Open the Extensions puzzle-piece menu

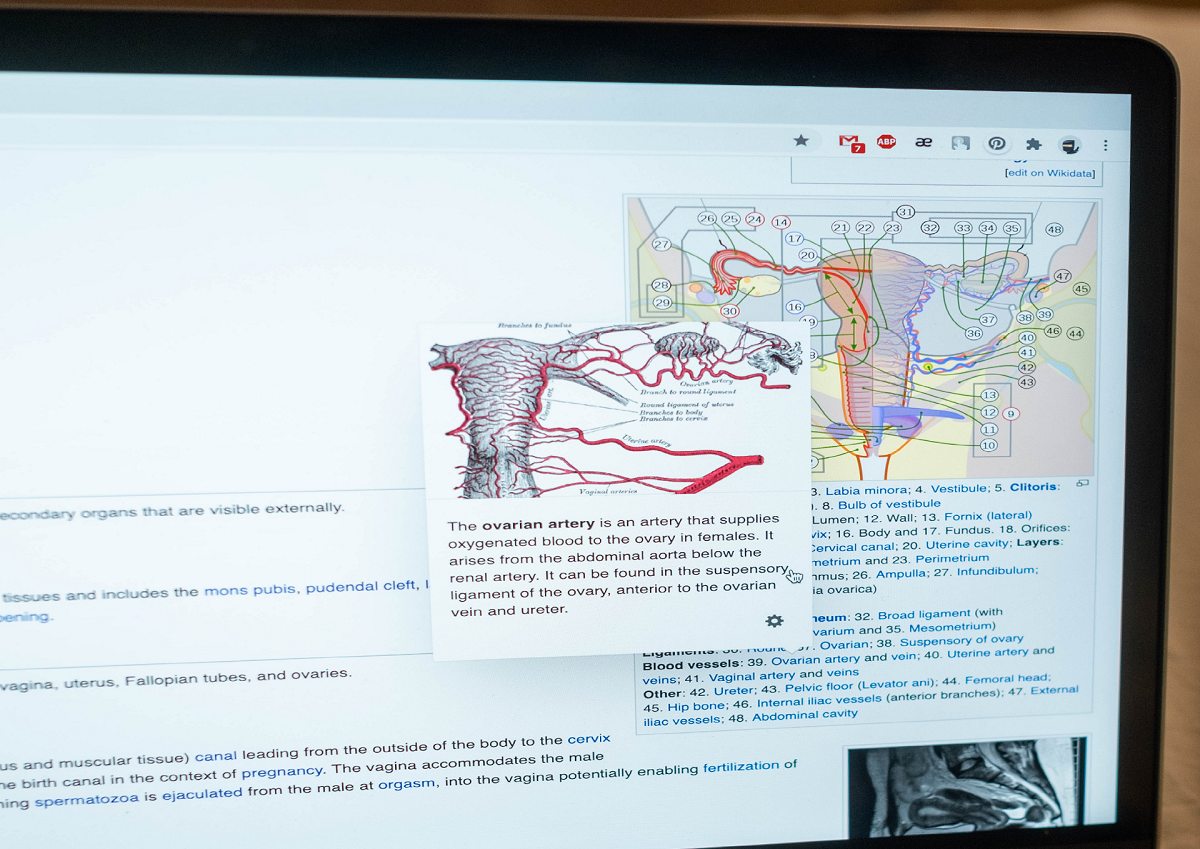[1034, 144]
